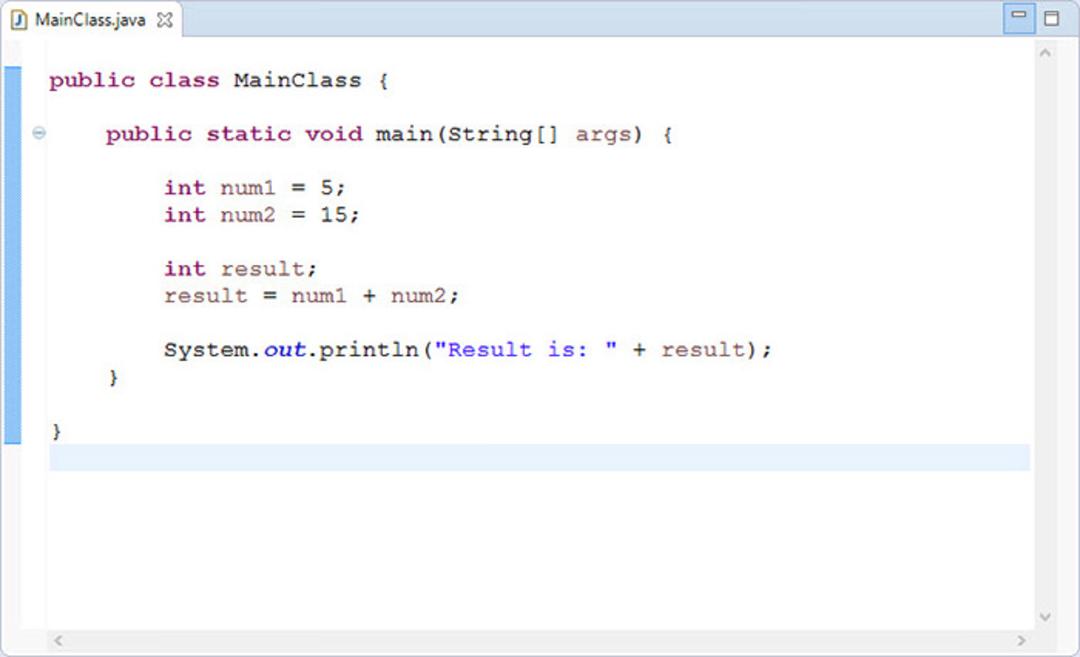Viewport: 1080px width, 657px height.
Task: Click the System.out.println statement
Action: (x=468, y=350)
